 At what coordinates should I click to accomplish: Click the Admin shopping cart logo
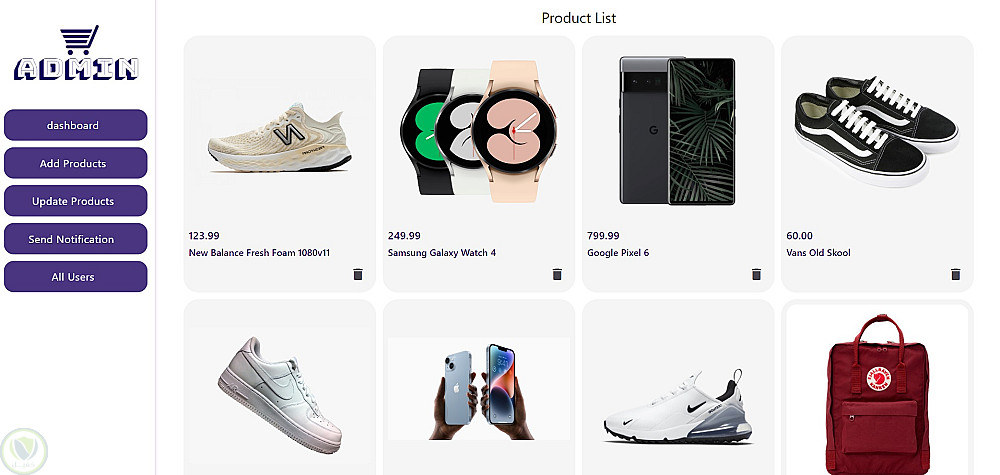pos(77,55)
